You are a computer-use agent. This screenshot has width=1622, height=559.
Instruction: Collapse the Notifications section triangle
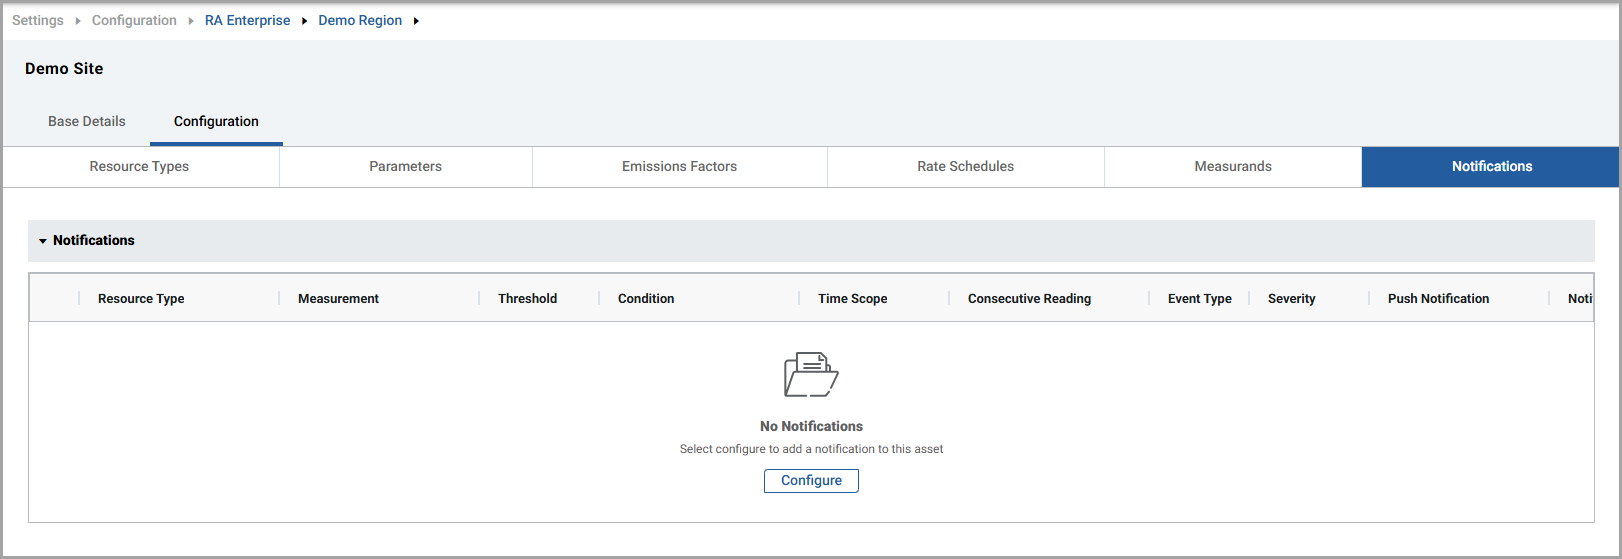(x=43, y=241)
